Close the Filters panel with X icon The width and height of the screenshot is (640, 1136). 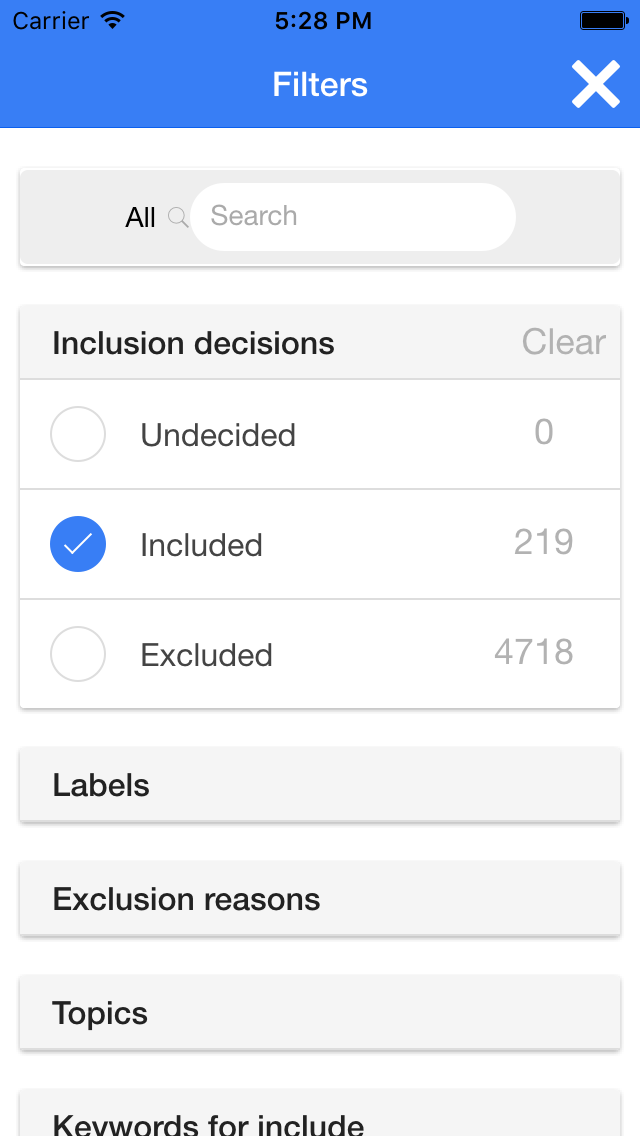coord(595,84)
